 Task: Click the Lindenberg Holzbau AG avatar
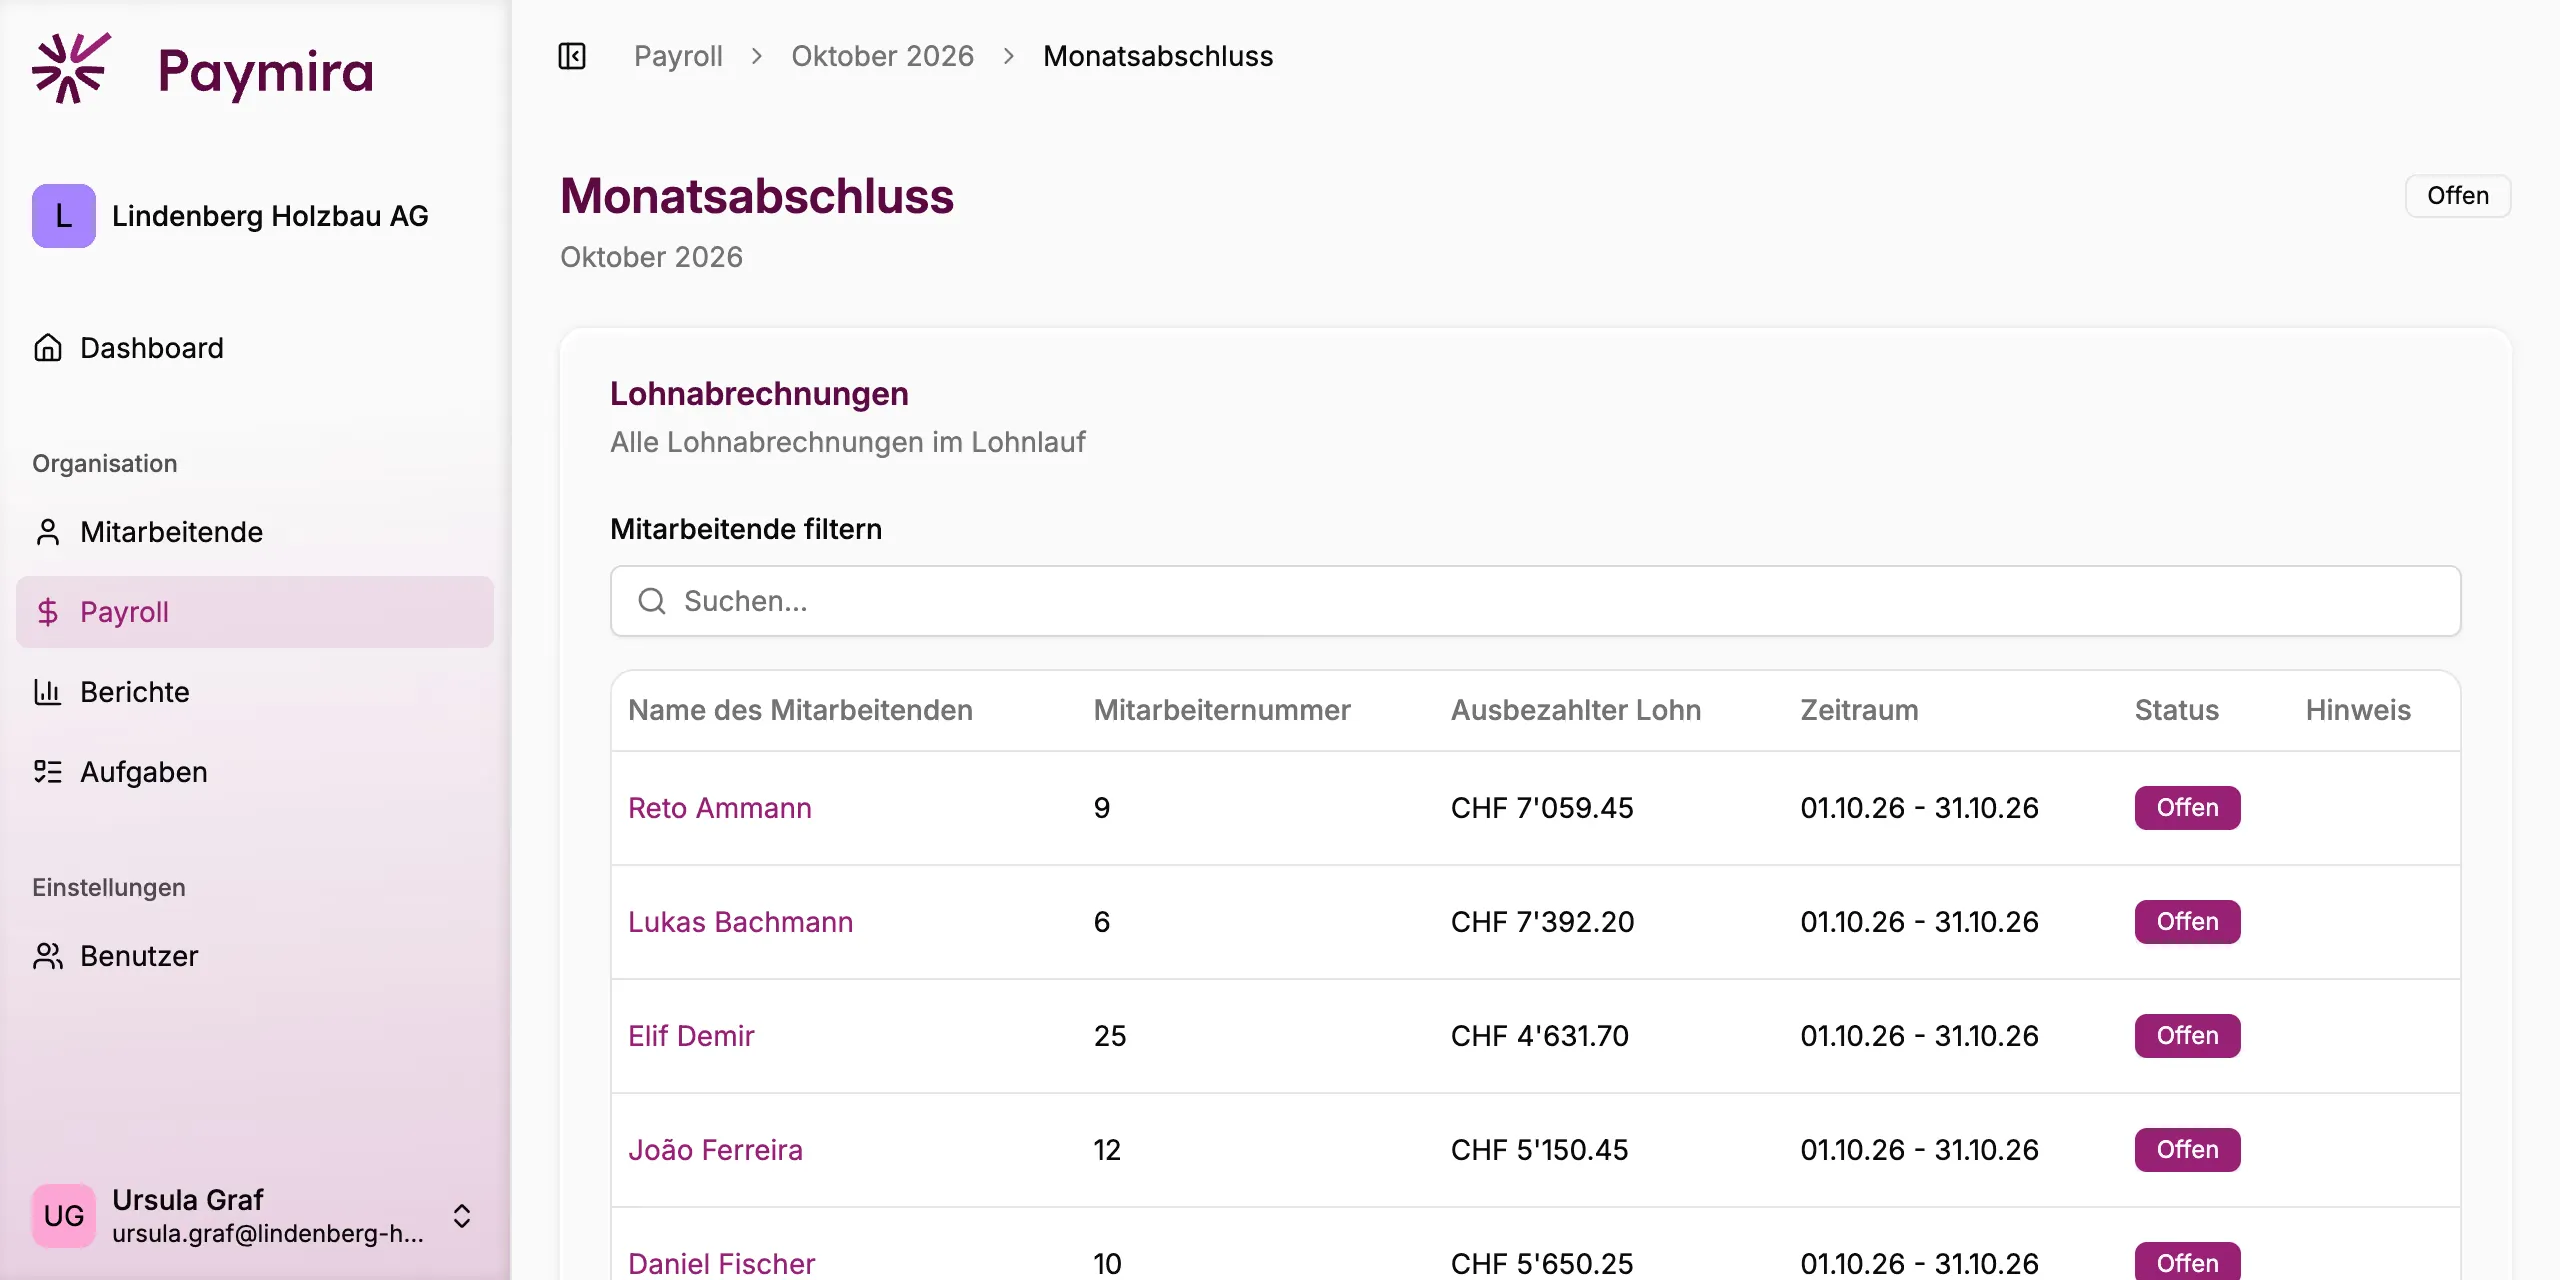click(x=64, y=216)
